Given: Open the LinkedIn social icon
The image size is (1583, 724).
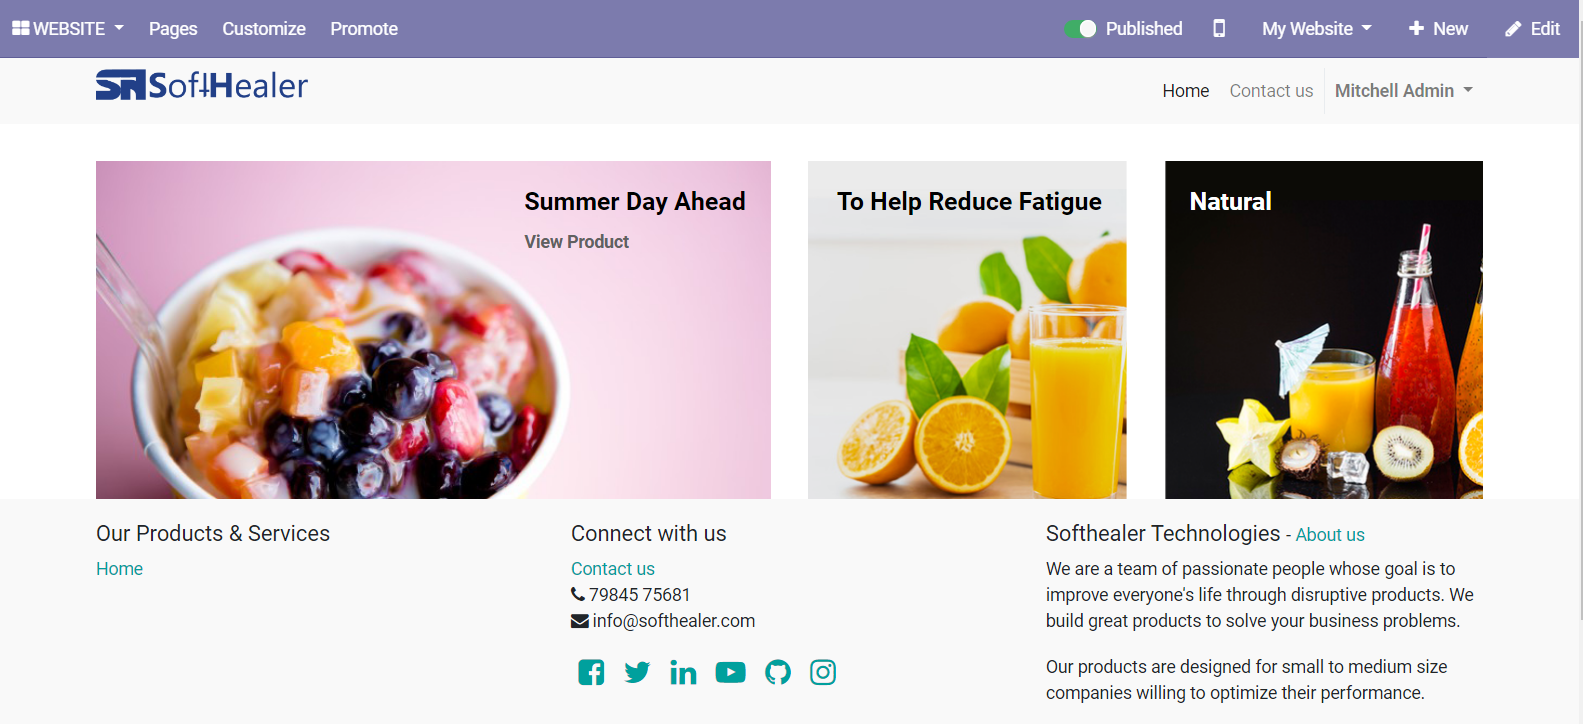Looking at the screenshot, I should pos(684,672).
